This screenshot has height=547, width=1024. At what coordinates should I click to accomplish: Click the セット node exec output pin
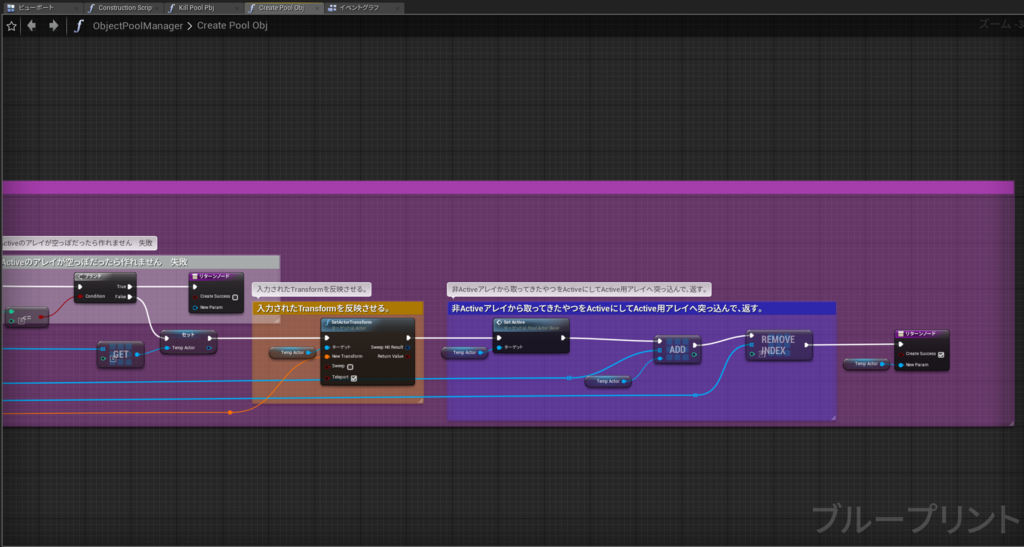tap(210, 338)
